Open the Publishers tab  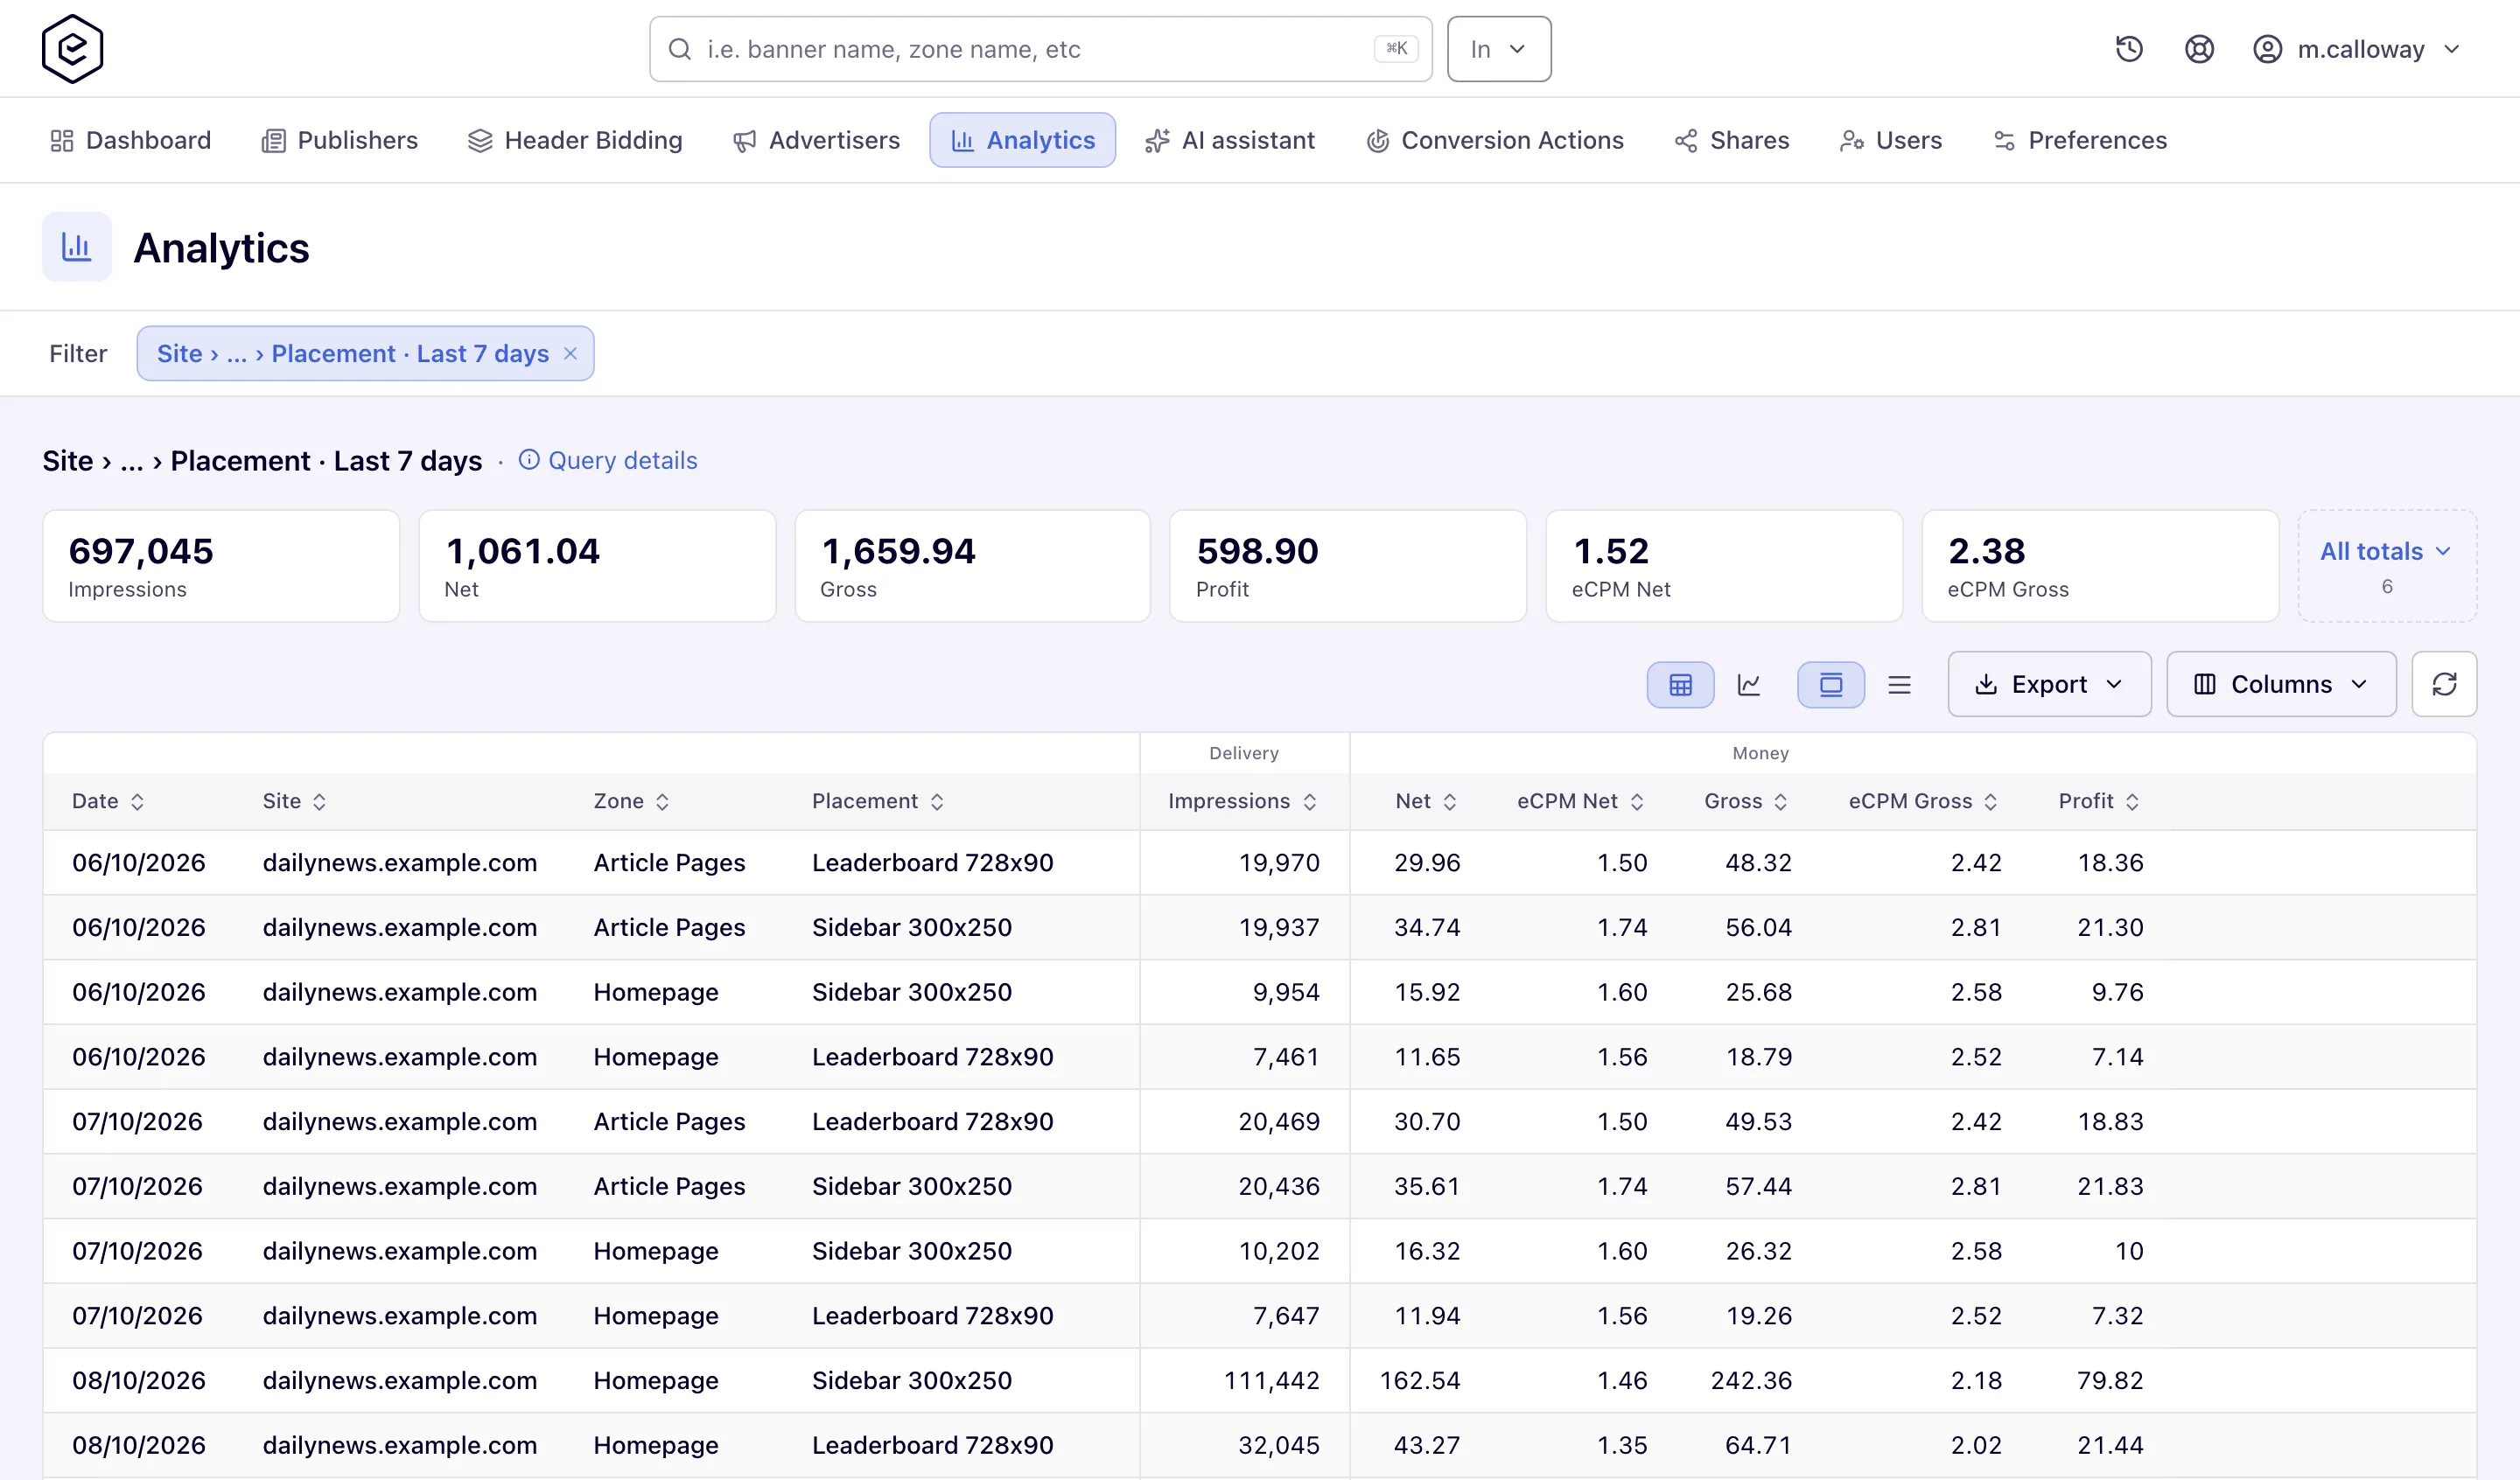point(340,140)
